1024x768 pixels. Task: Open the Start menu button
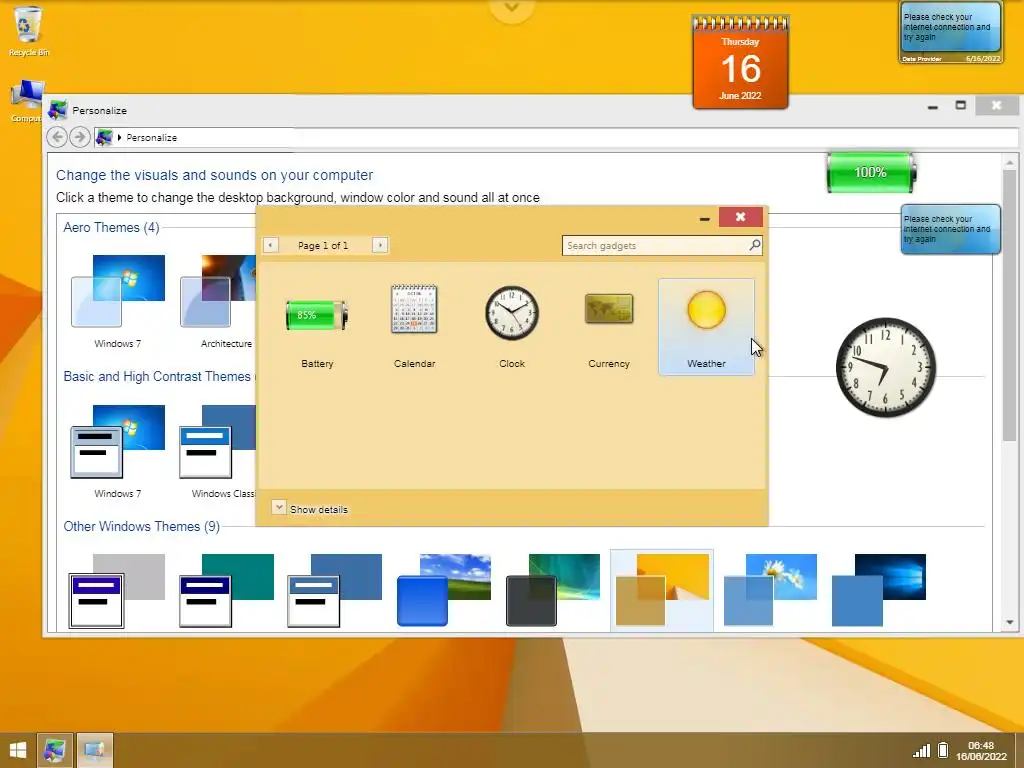tap(18, 750)
